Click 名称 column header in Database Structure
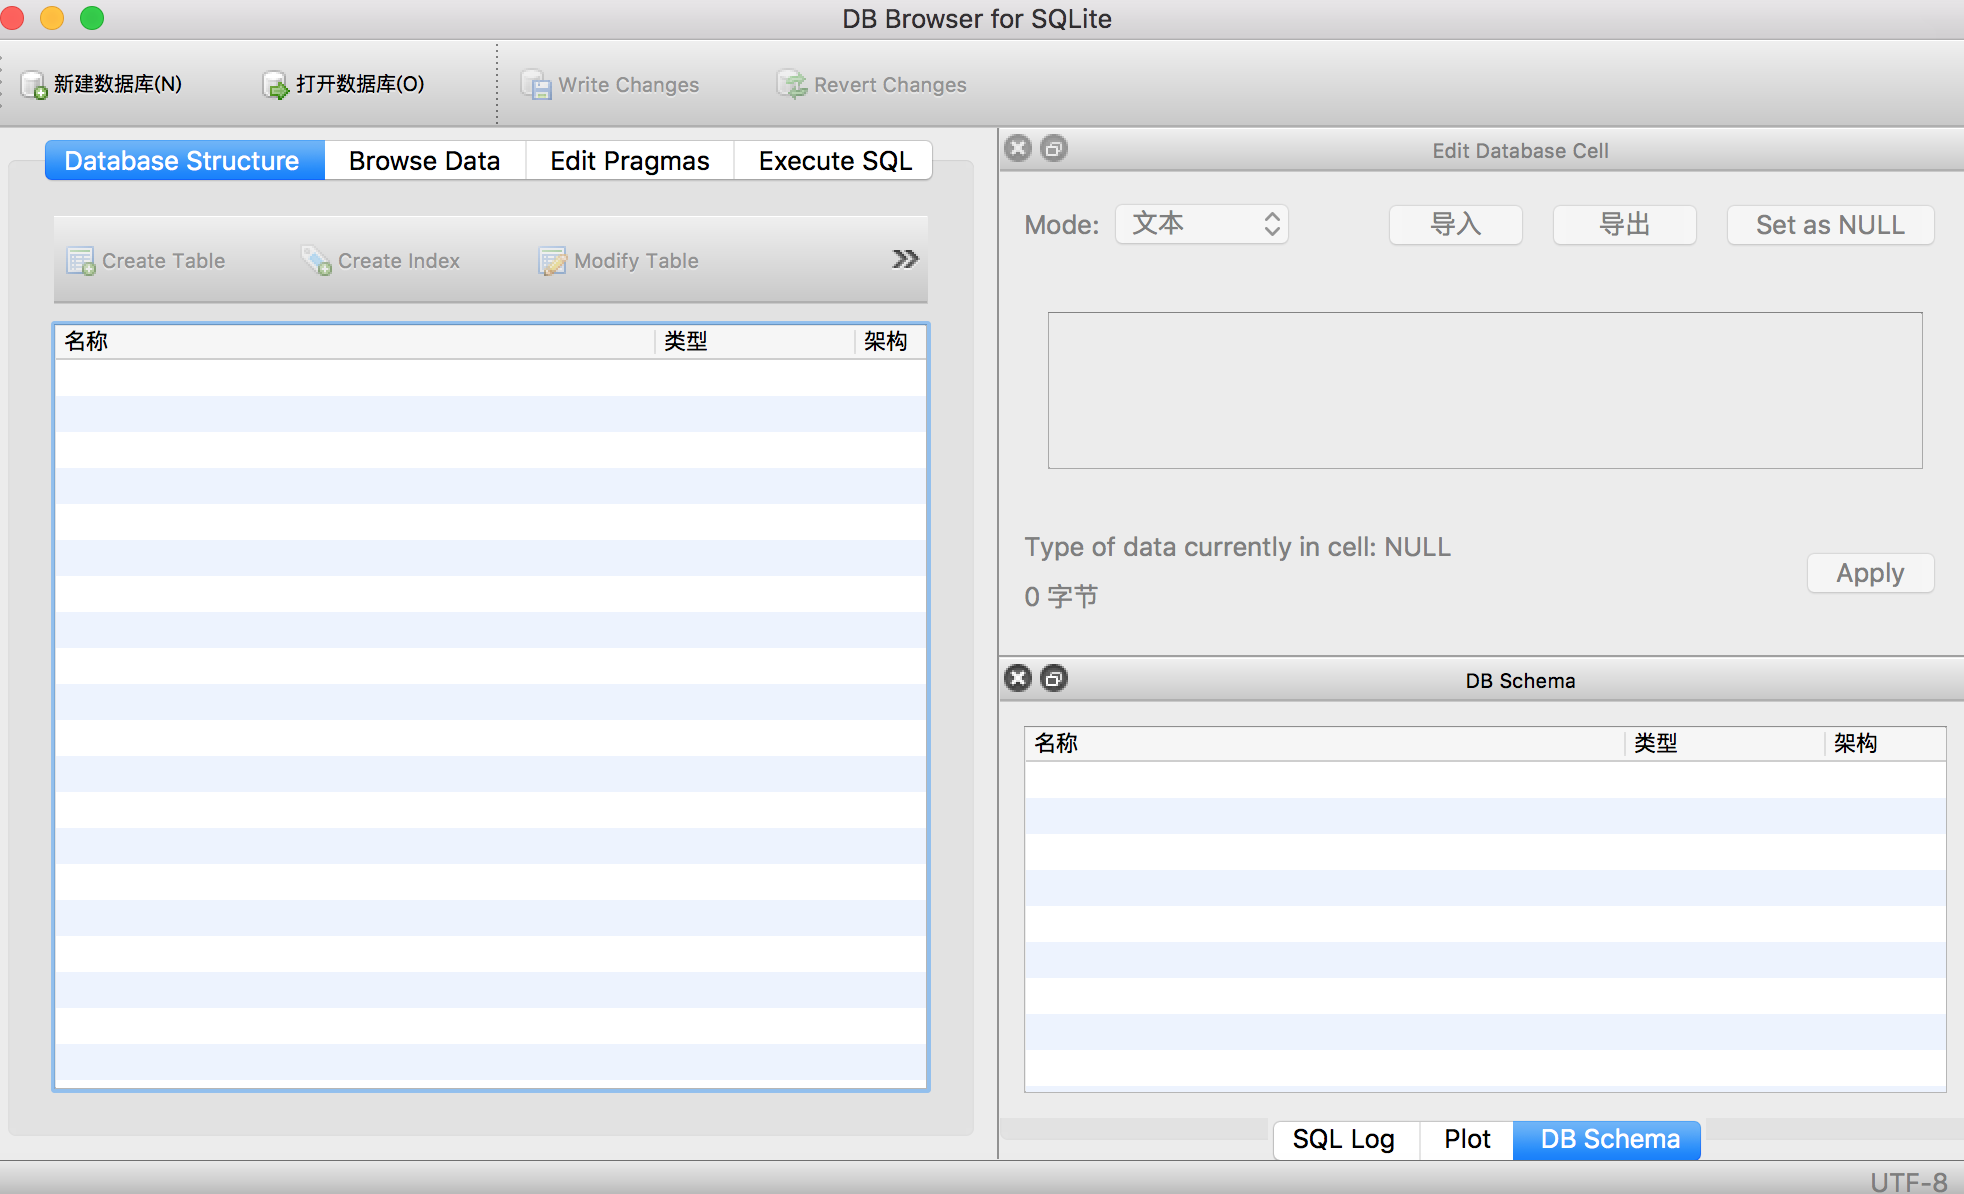The width and height of the screenshot is (1964, 1194). coord(355,342)
